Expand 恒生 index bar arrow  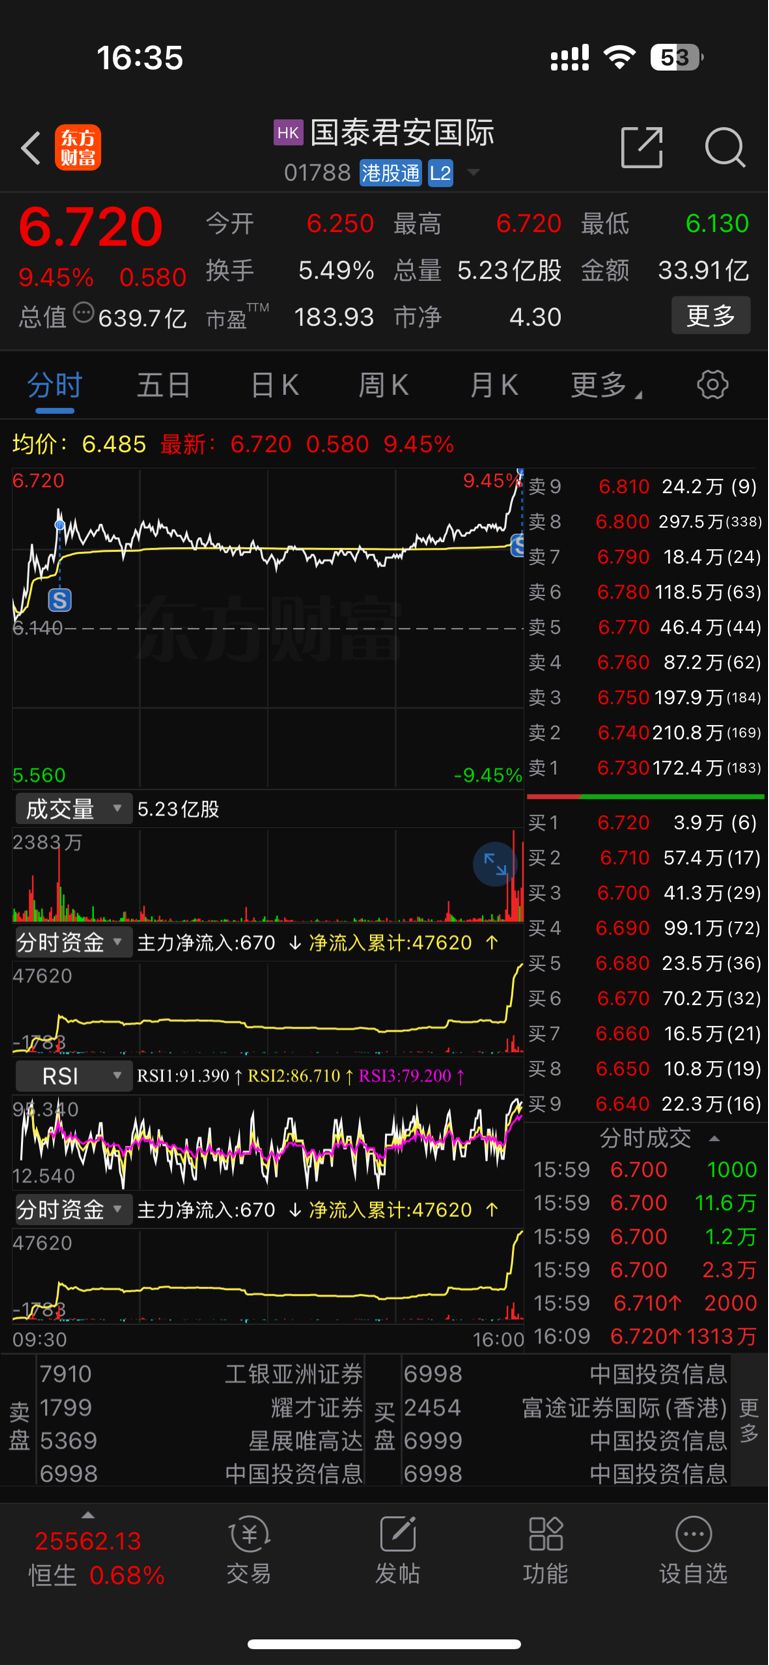88,1515
